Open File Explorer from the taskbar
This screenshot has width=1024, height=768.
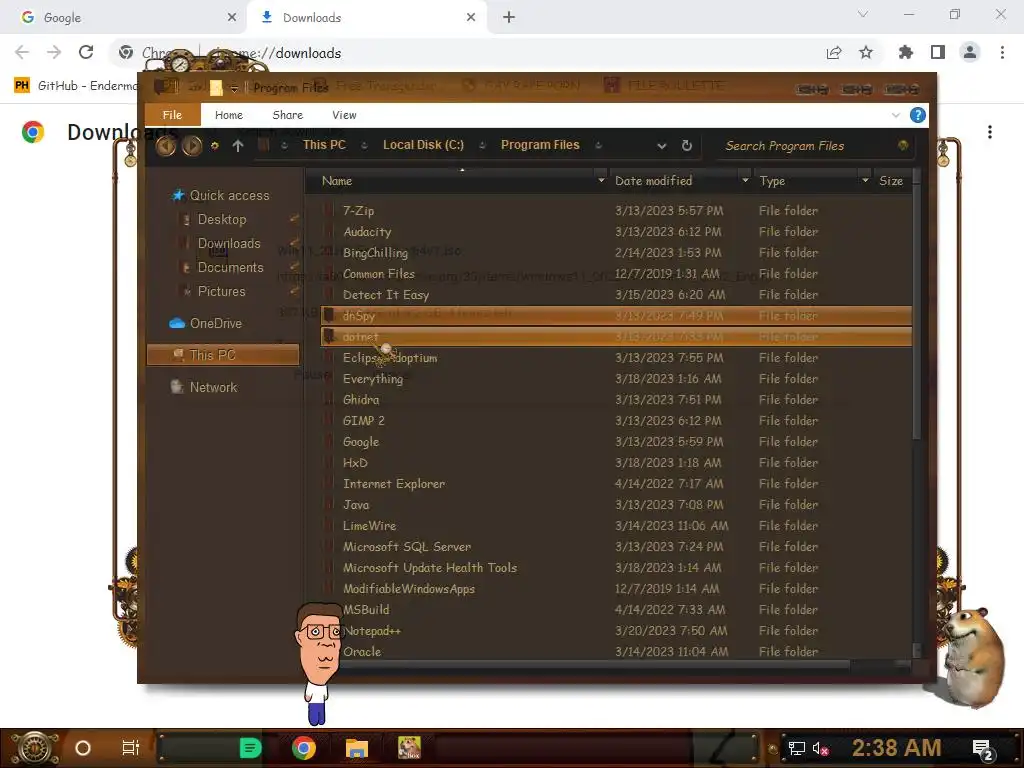click(357, 748)
